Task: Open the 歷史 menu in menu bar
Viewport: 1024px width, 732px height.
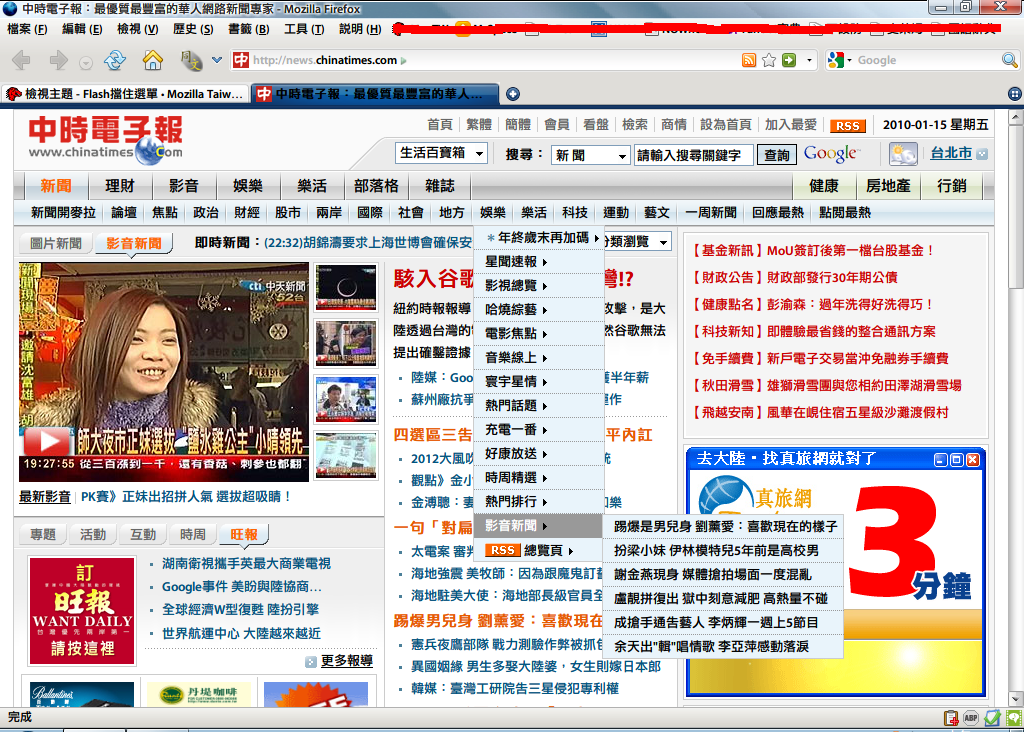Action: point(193,29)
